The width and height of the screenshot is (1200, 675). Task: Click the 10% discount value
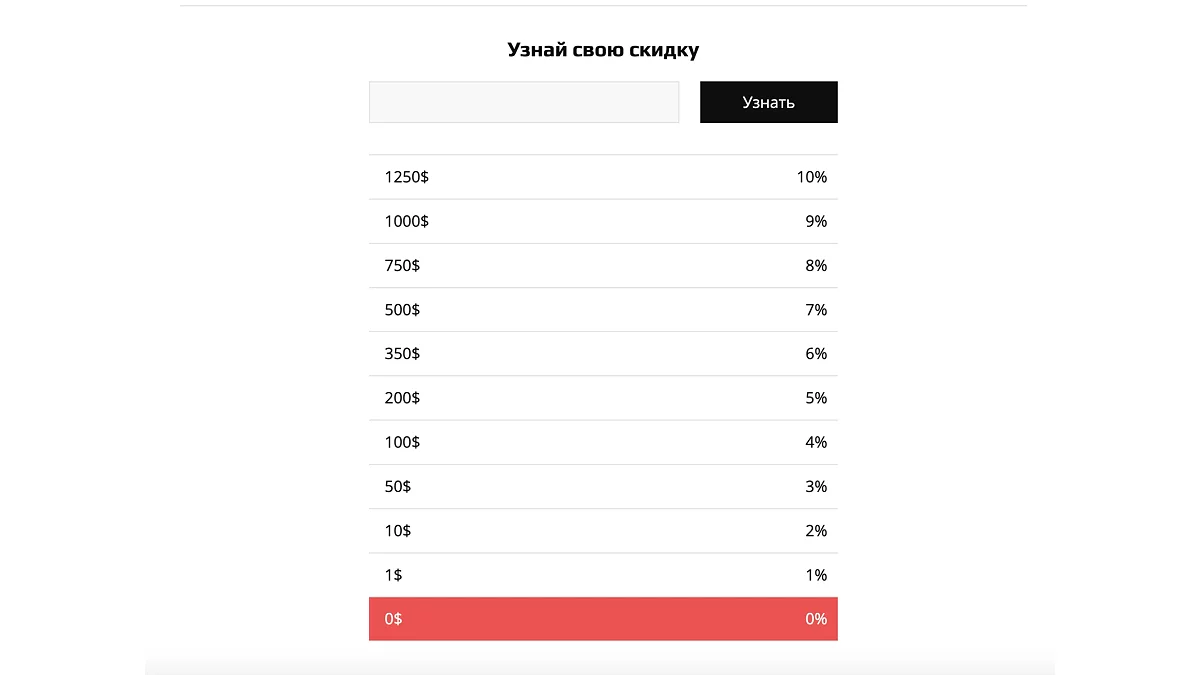(x=811, y=177)
